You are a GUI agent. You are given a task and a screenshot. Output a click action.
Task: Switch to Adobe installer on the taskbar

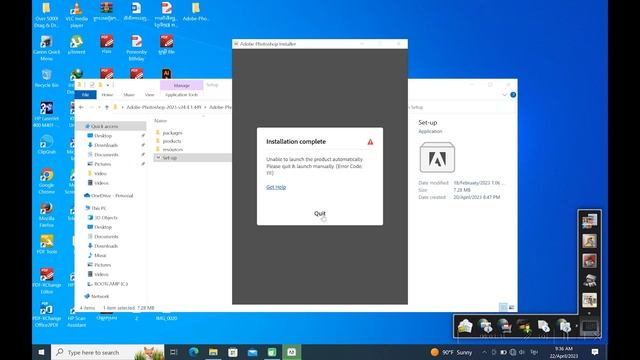(291, 352)
